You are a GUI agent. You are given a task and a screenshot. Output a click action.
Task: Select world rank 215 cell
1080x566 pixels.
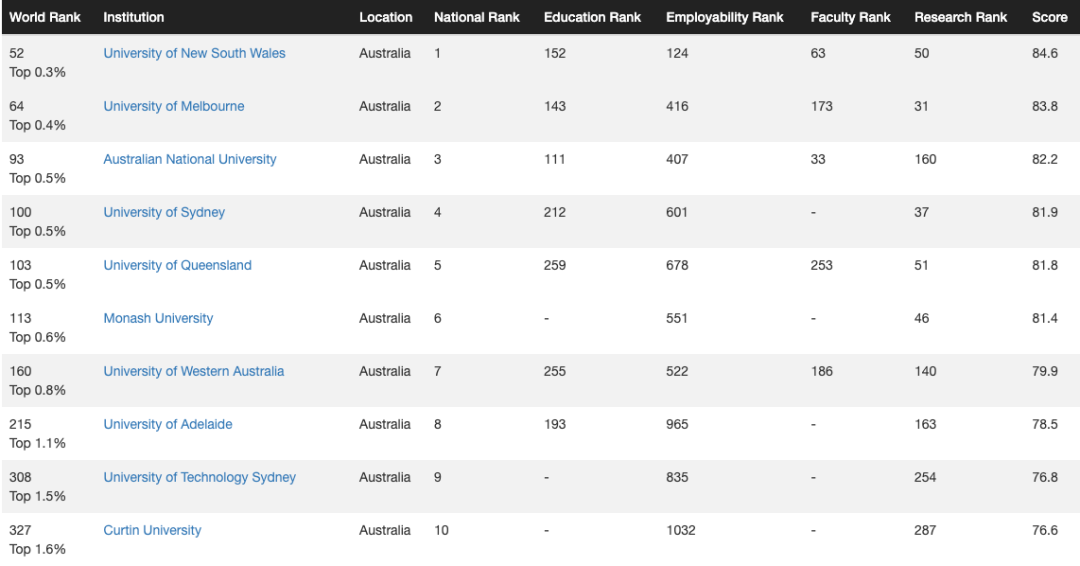[x=20, y=424]
